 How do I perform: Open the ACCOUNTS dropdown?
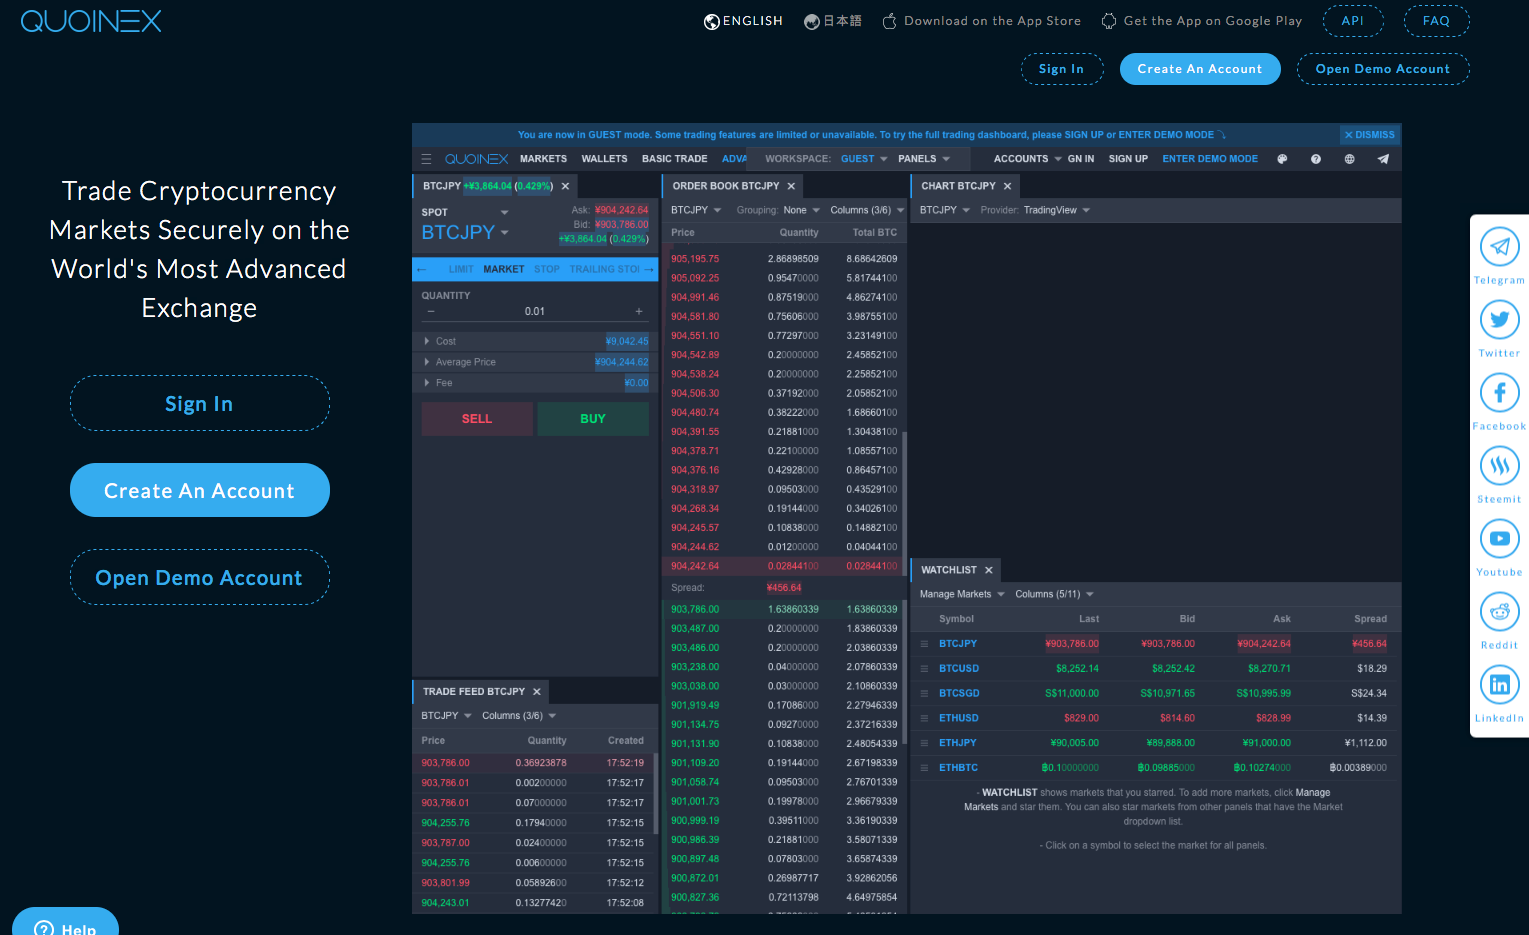[x=1028, y=159]
